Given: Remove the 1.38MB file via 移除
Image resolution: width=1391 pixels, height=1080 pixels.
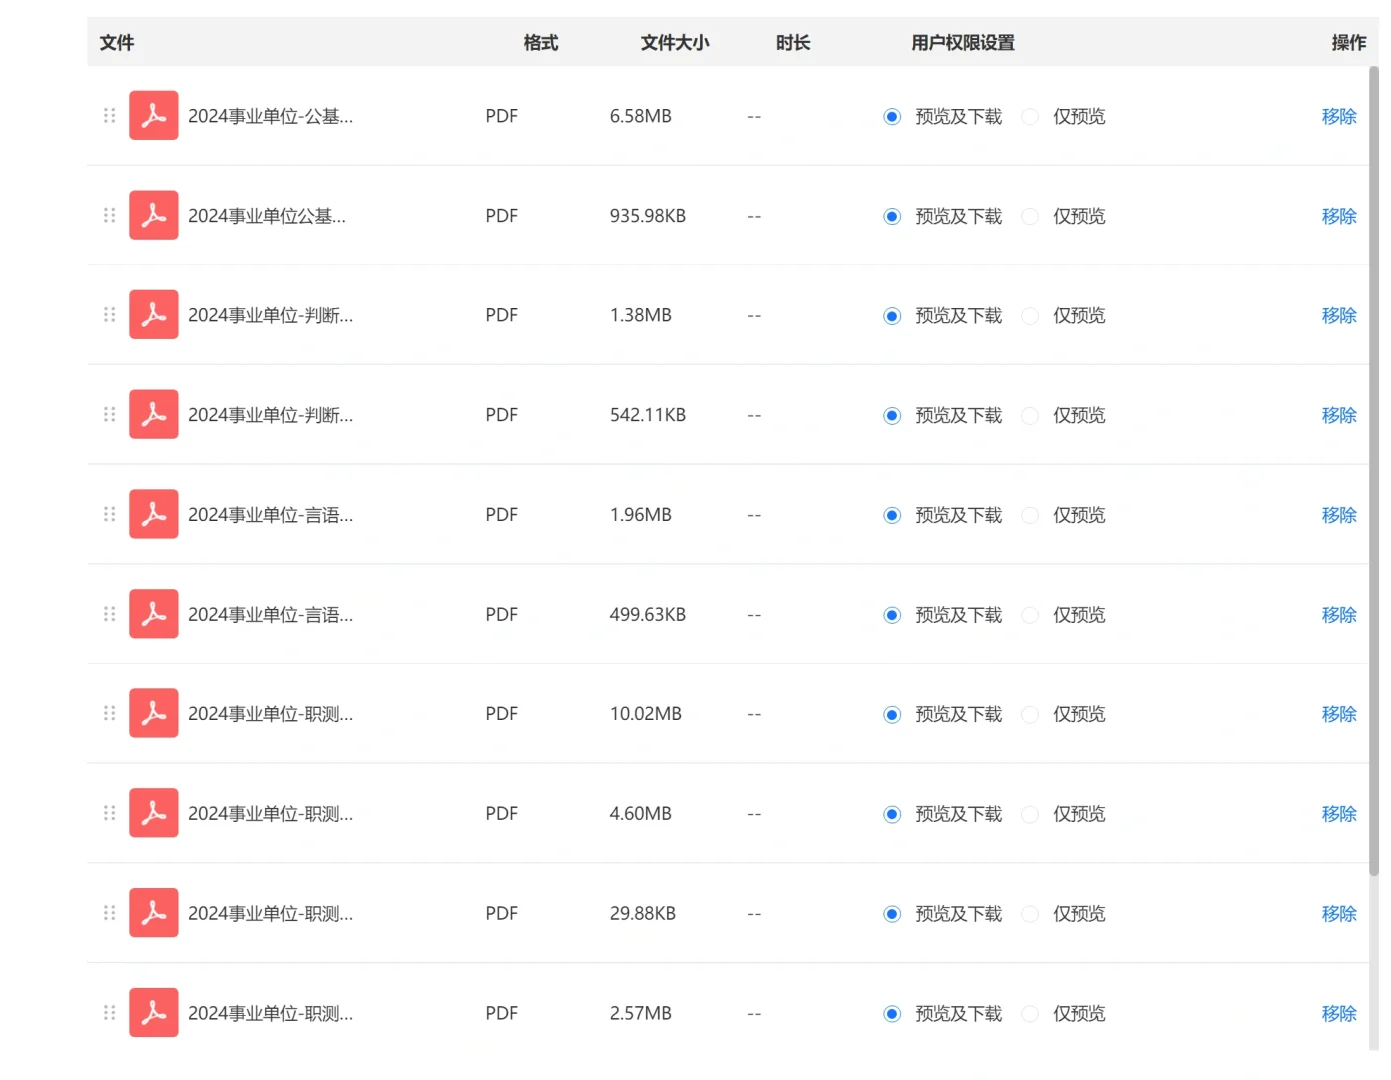Looking at the screenshot, I should tap(1339, 316).
